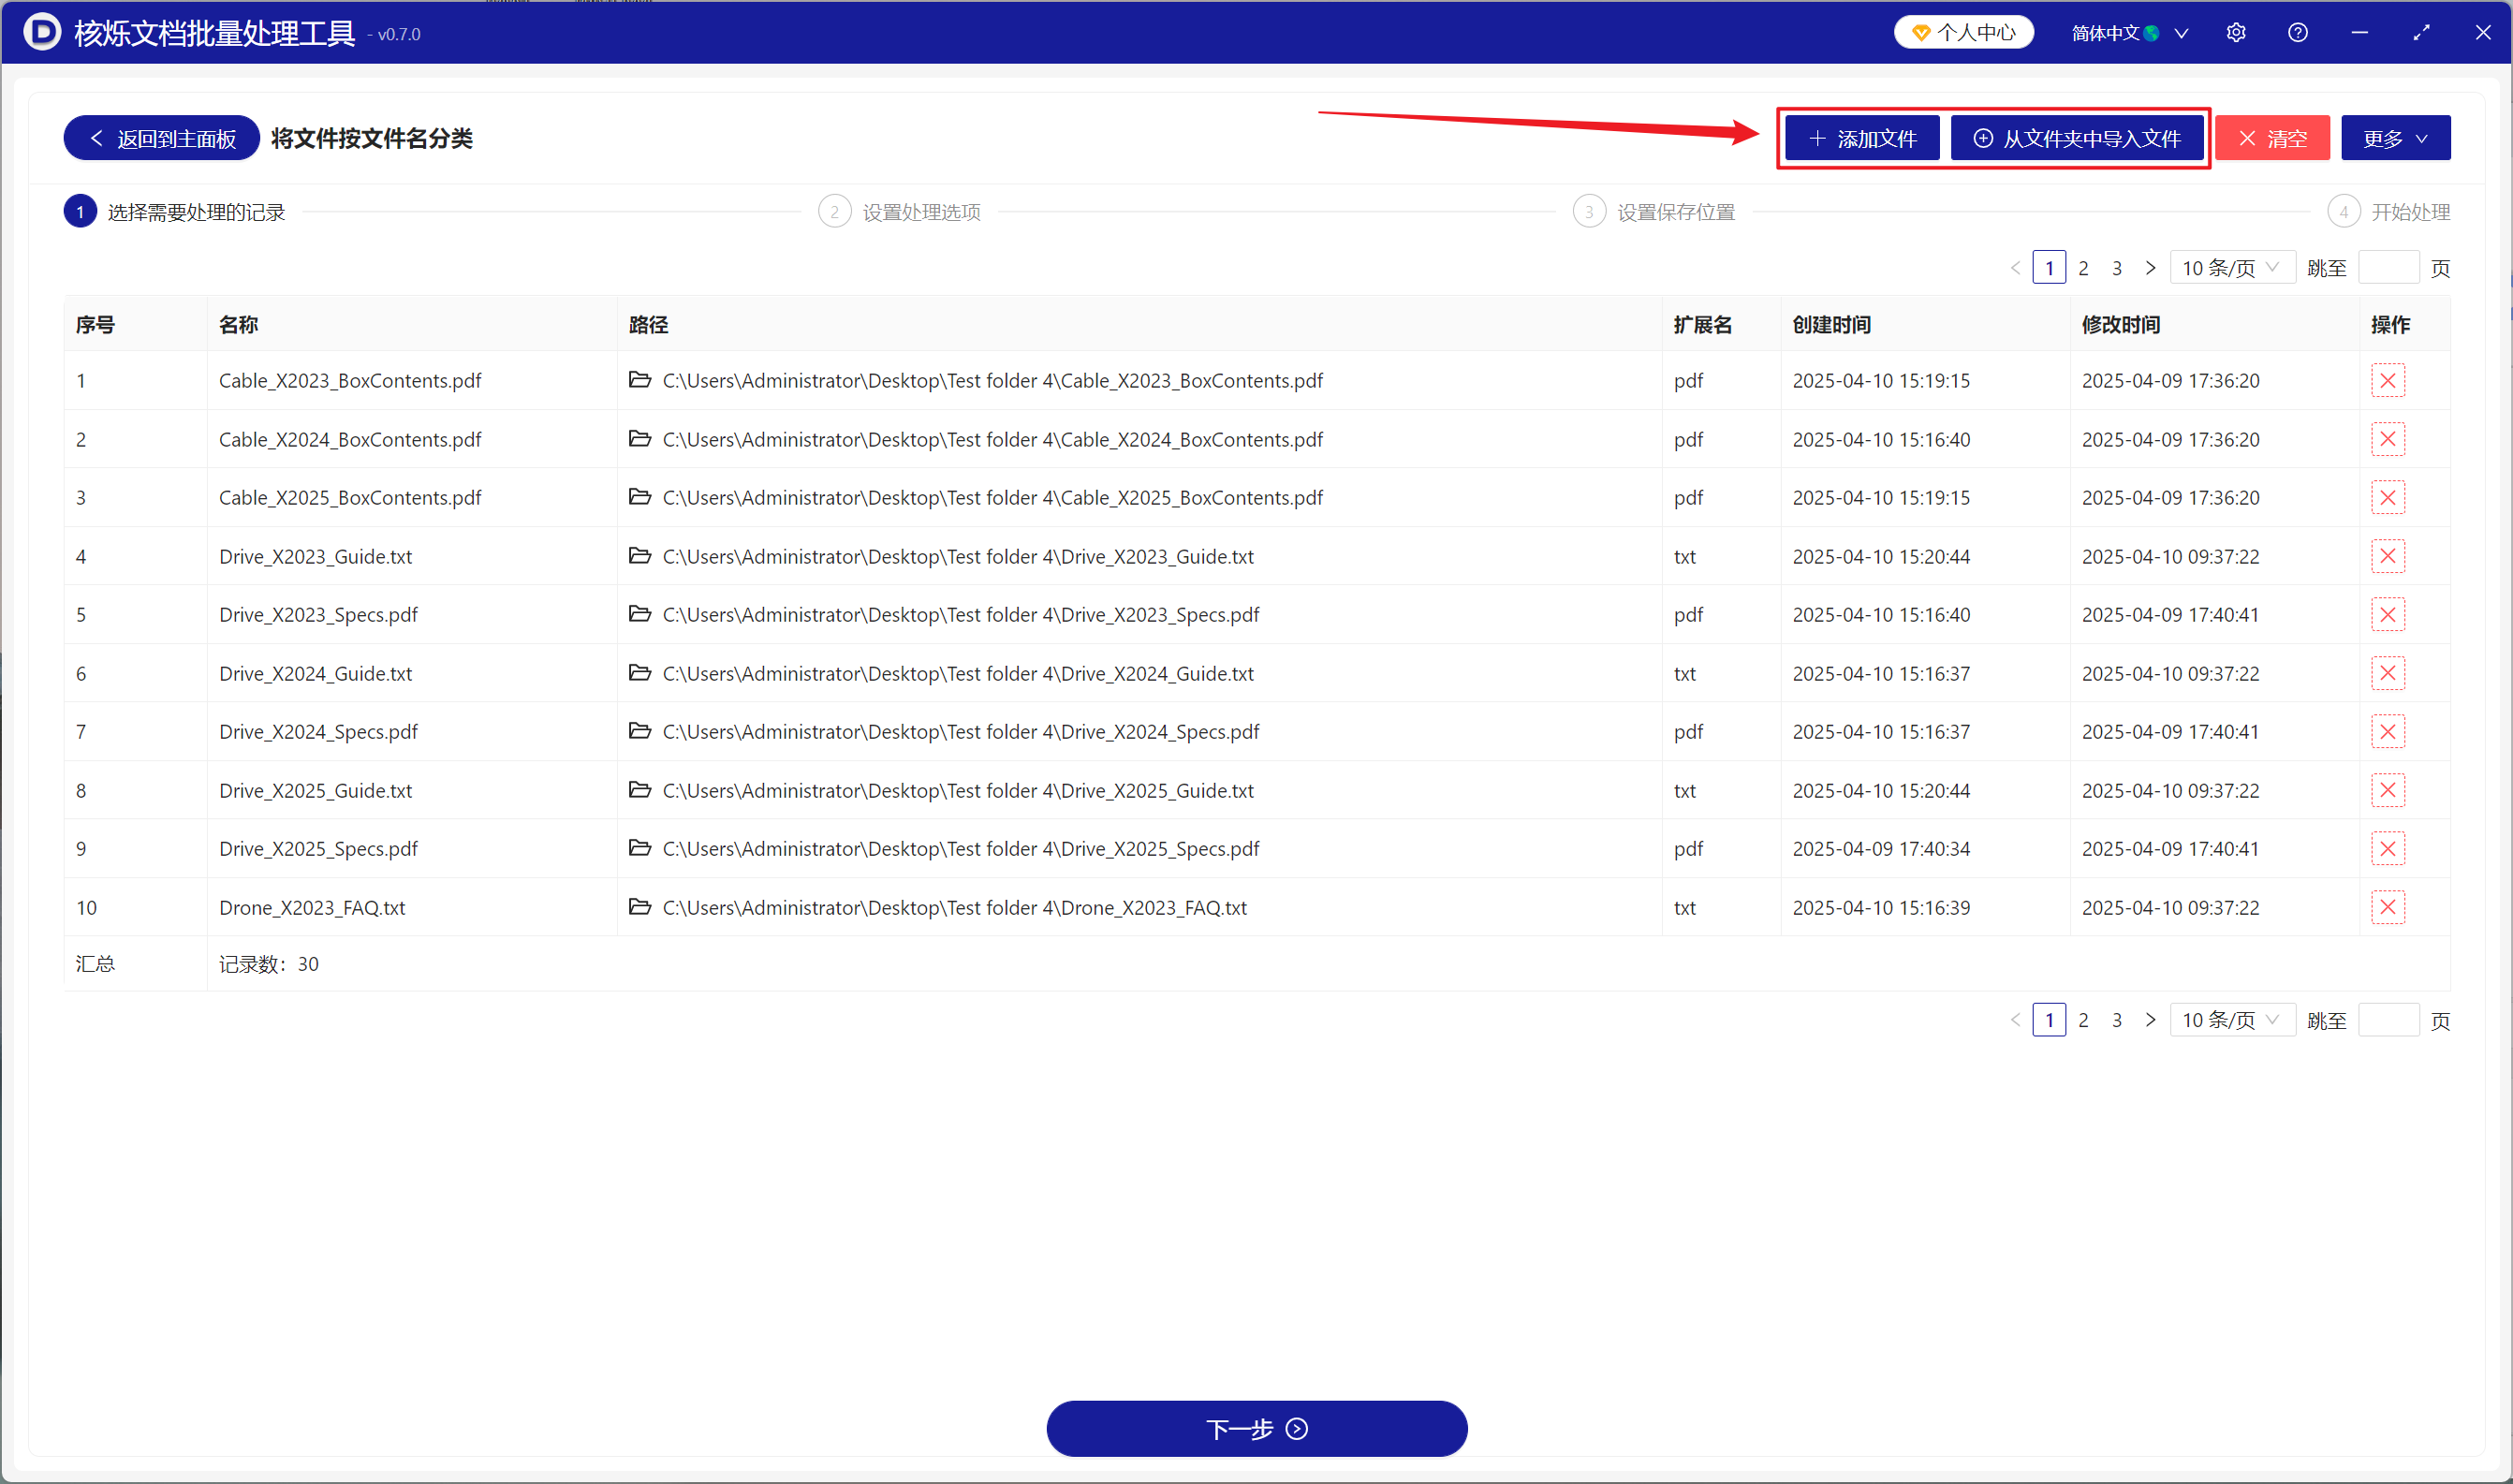Click 记录数：30 summary text
Screen dimensions: 2513x1484
pyautogui.click(x=269, y=964)
